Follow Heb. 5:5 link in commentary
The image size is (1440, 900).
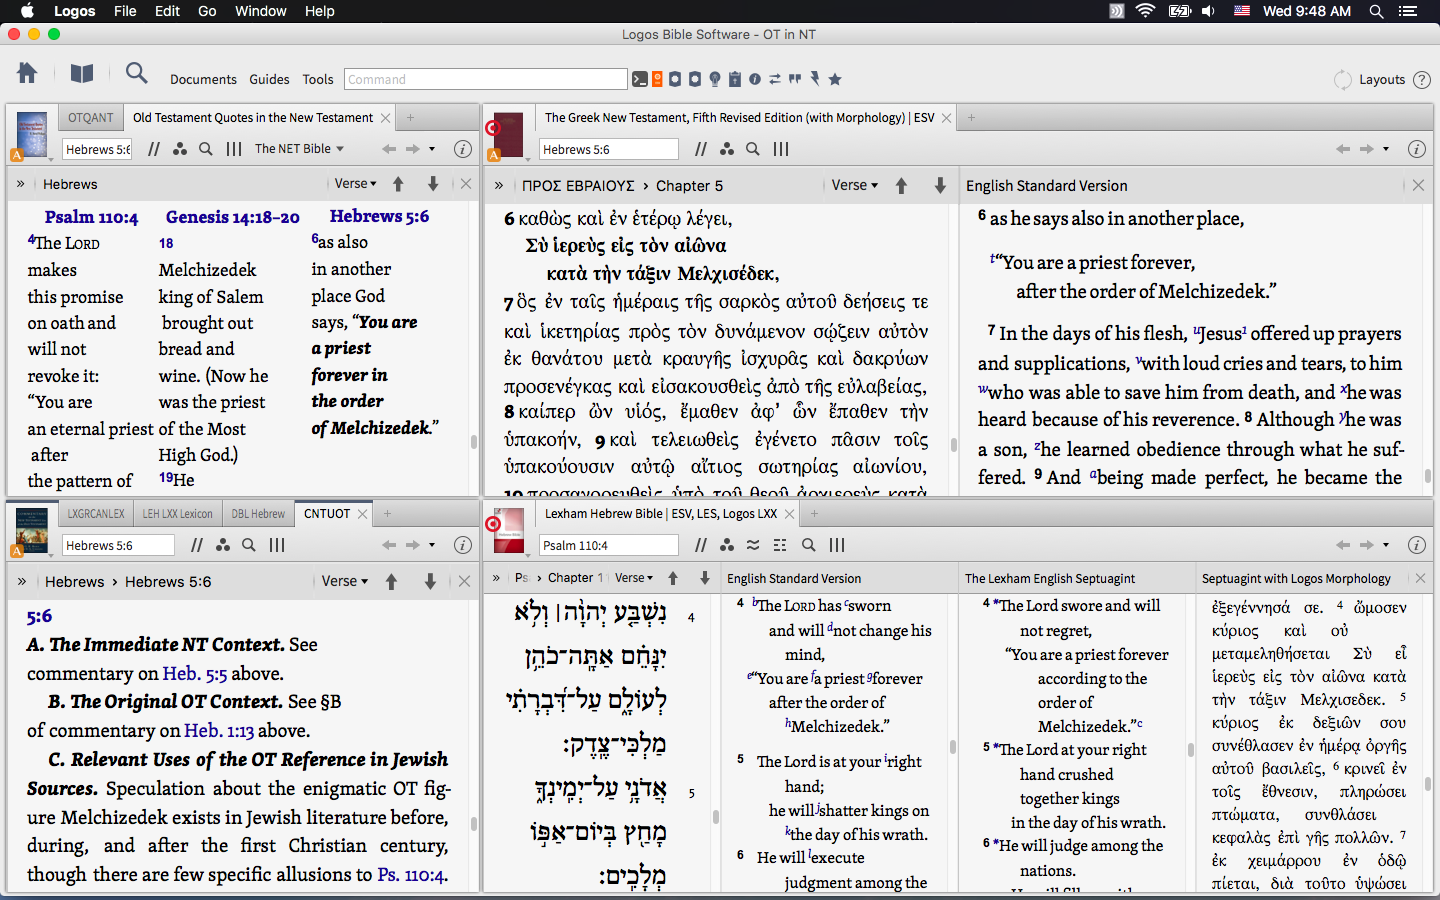196,674
